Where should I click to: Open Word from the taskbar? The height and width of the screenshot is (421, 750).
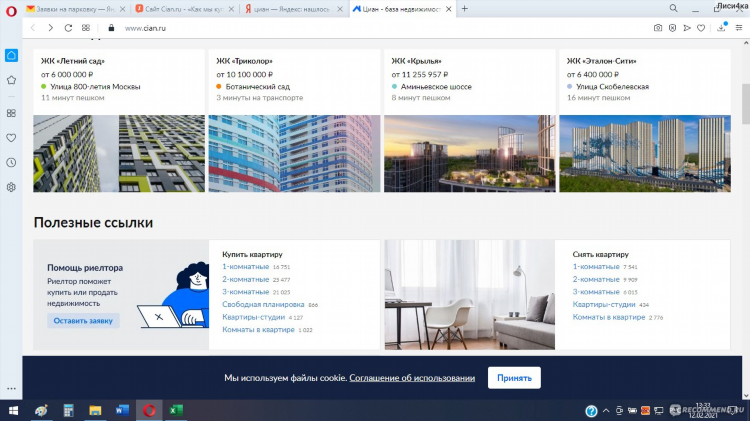pos(122,410)
